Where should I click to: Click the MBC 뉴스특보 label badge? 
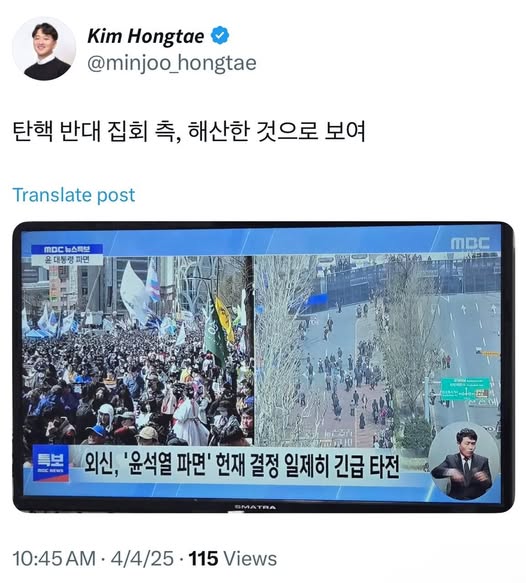point(67,254)
